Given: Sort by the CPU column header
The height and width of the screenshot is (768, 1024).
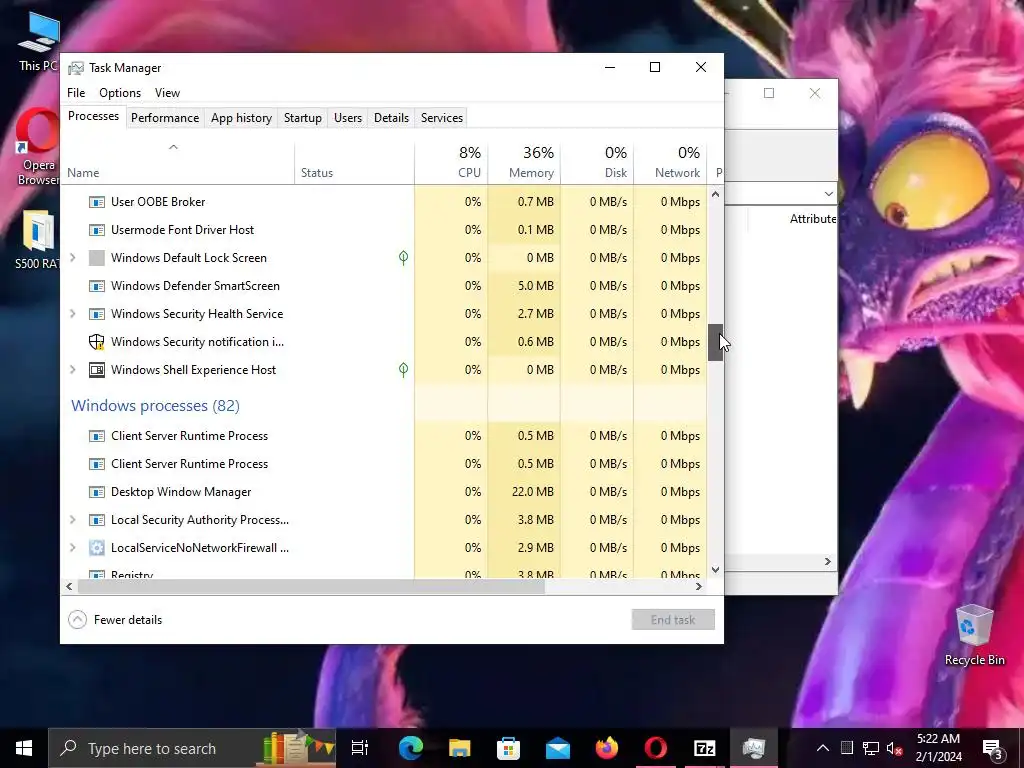Looking at the screenshot, I should (x=451, y=163).
